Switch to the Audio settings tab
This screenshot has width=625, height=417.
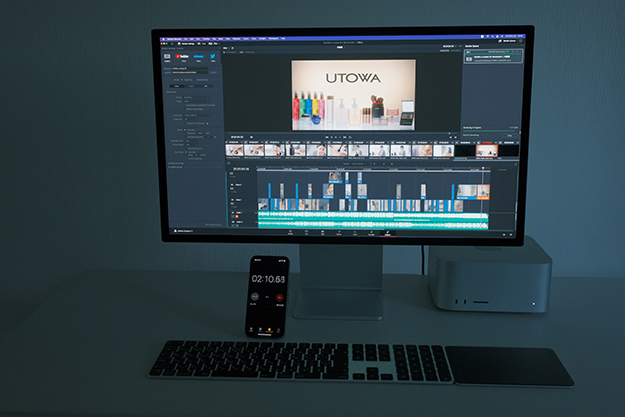pos(191,86)
